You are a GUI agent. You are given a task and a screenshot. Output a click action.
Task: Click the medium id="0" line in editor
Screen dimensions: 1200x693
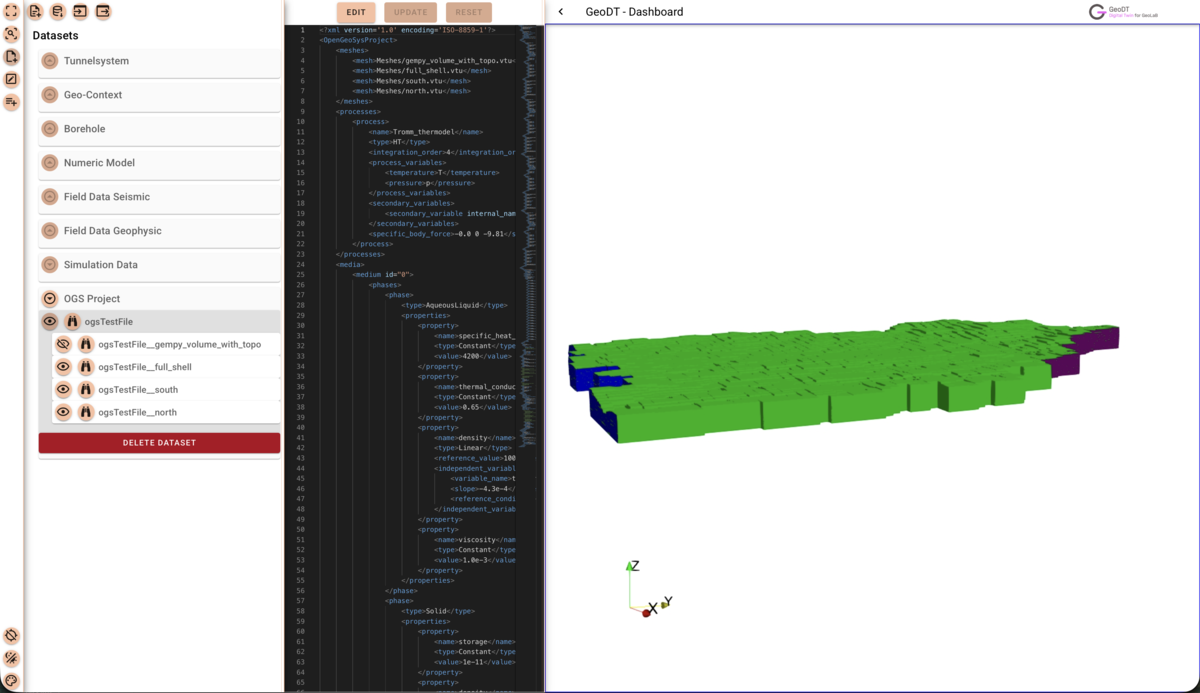click(383, 274)
